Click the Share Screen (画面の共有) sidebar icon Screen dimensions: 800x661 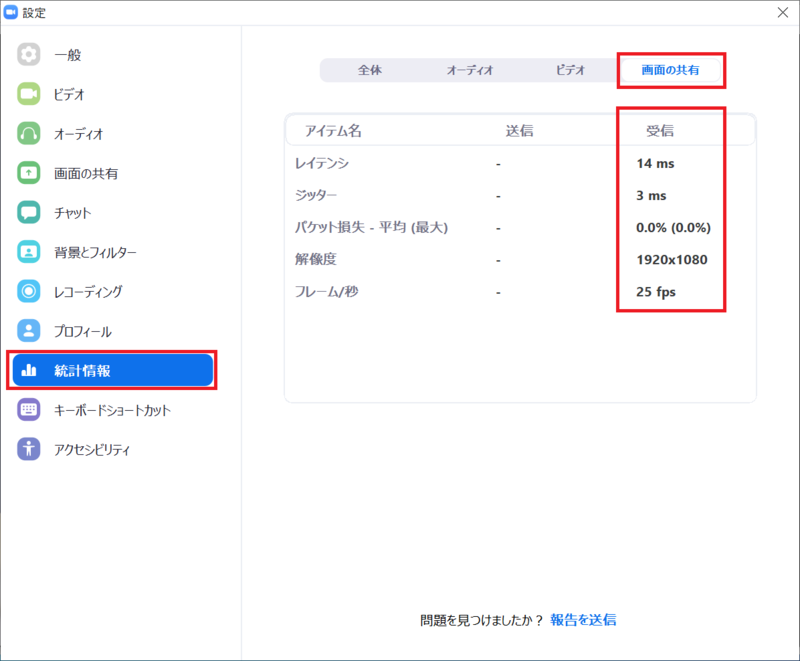pos(29,173)
